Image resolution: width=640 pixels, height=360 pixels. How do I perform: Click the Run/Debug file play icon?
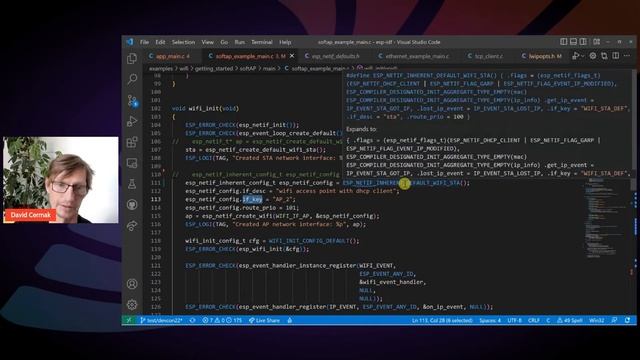[x=576, y=56]
